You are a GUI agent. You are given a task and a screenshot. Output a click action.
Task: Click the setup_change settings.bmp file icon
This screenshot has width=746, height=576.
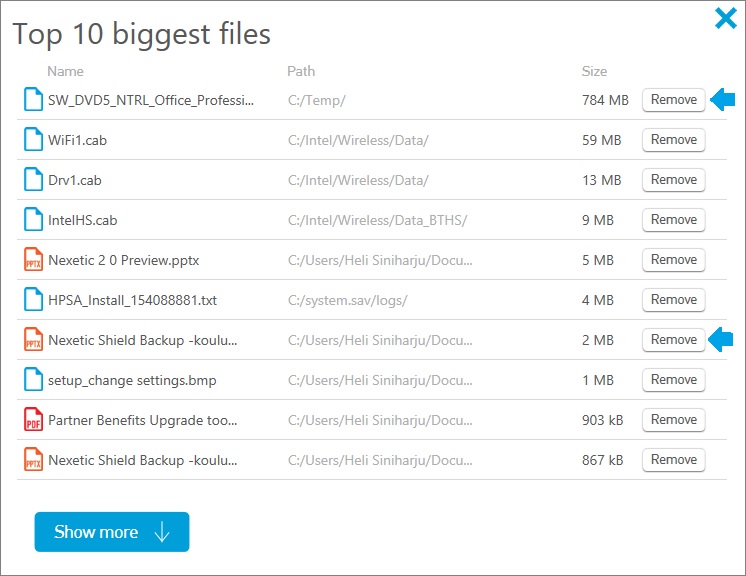pos(33,379)
